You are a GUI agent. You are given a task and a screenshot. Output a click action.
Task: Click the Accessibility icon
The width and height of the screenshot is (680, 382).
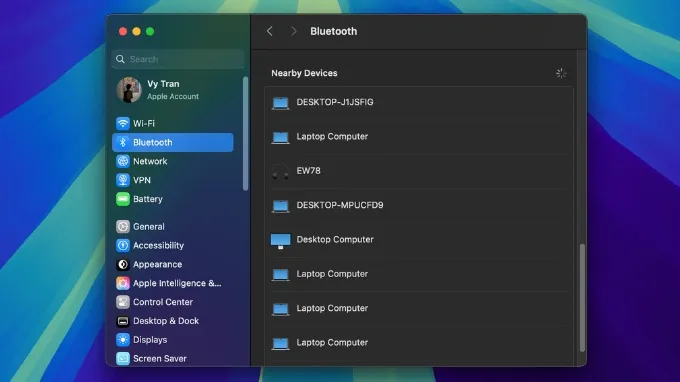click(123, 245)
